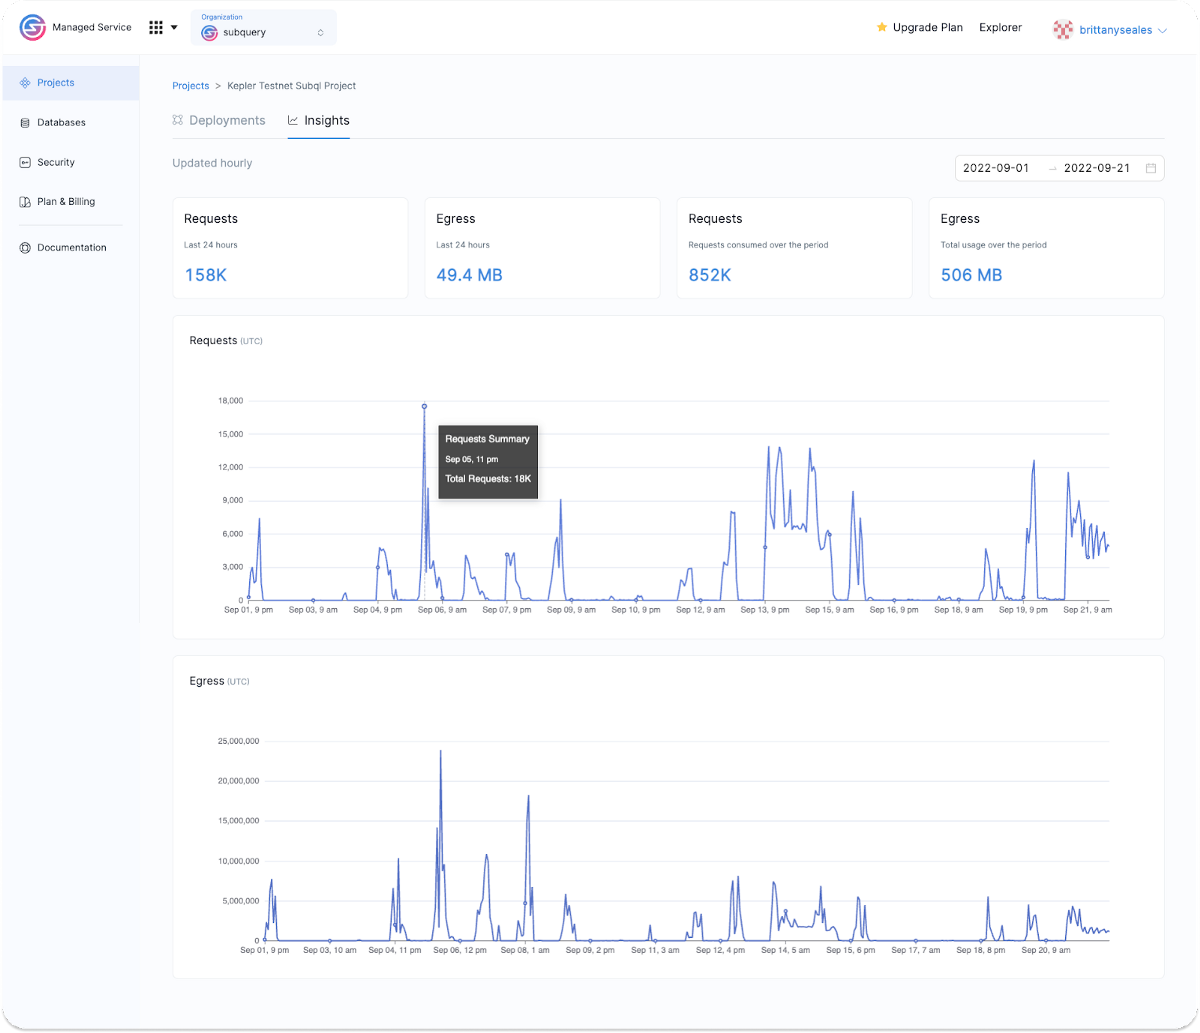Click the start date 2022-09-01 field

996,168
